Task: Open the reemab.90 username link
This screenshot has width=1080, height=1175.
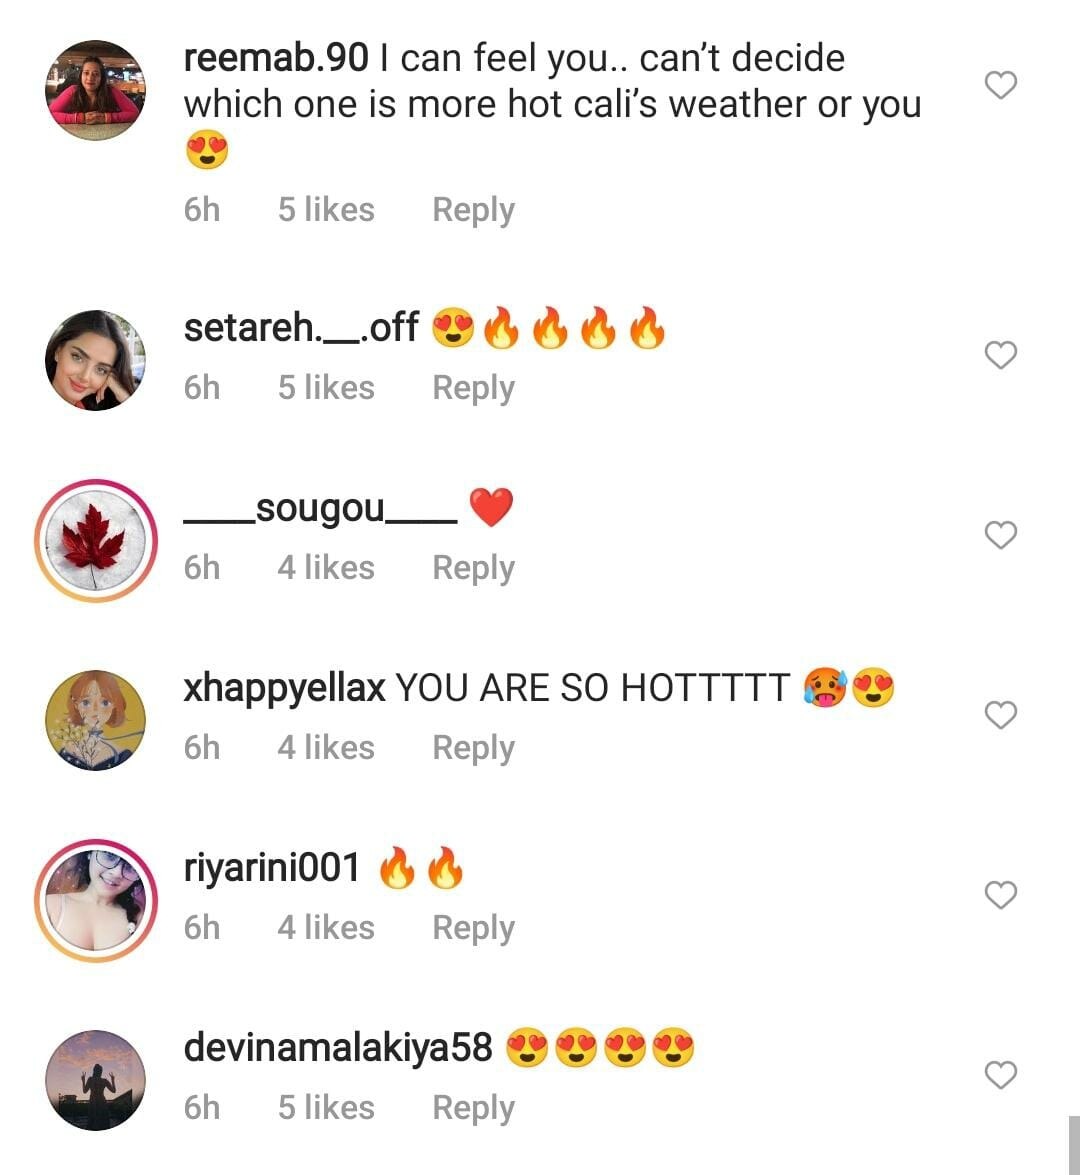Action: tap(276, 58)
